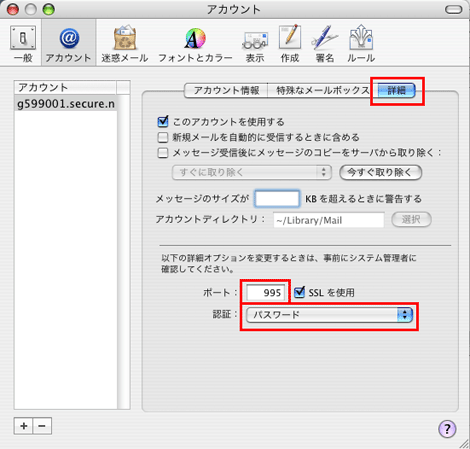Screen dimensions: 470x449
Task: Open the 一般 general preferences icon
Action: coord(23,43)
